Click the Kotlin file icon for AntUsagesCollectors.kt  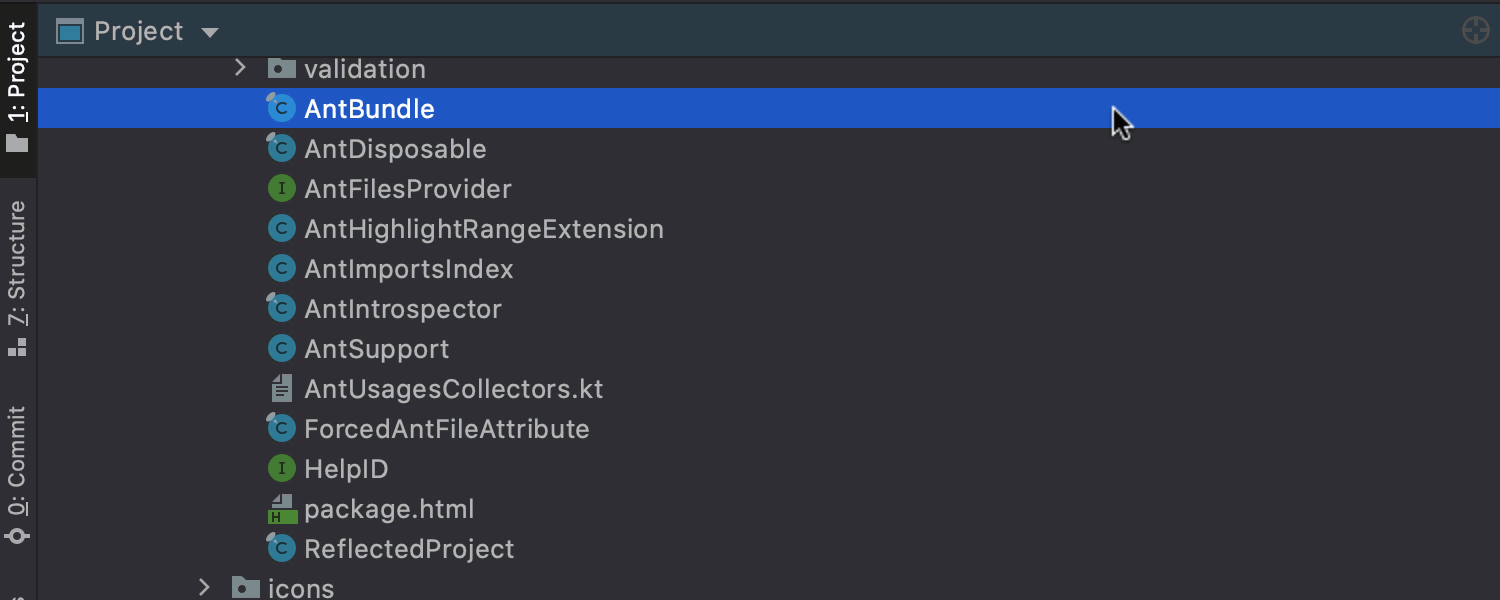point(281,388)
